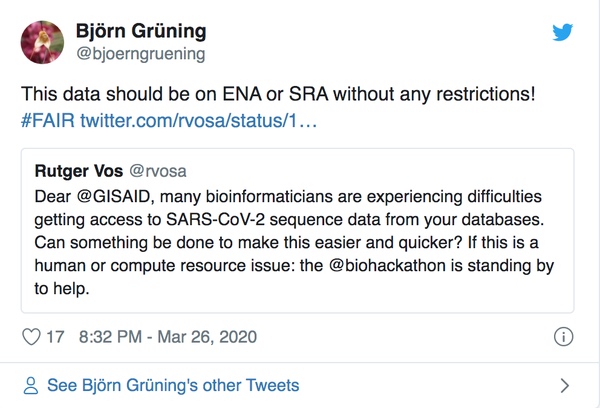Click the person icon beside See other Tweets

[x=31, y=385]
